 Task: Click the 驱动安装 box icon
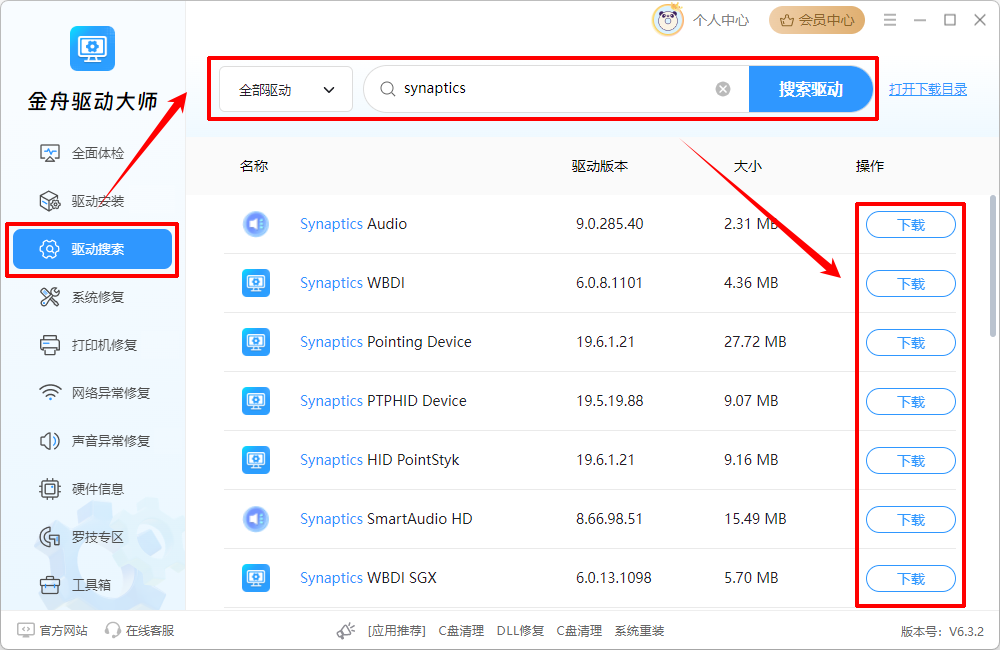(50, 201)
